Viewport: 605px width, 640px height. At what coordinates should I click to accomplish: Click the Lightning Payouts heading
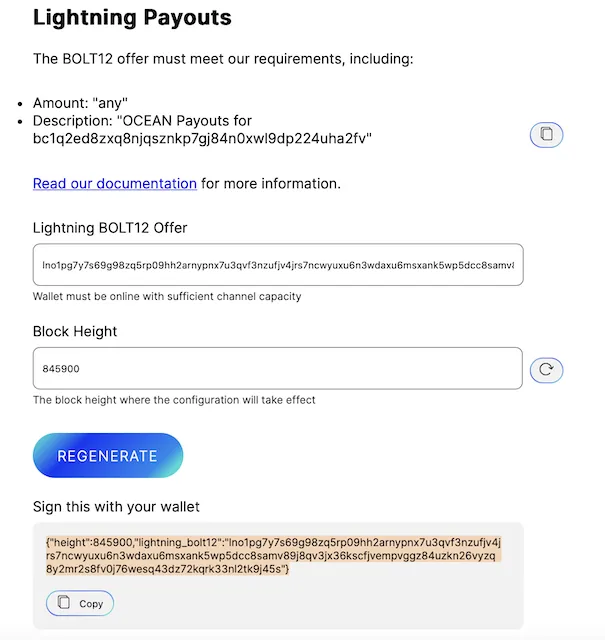click(132, 18)
